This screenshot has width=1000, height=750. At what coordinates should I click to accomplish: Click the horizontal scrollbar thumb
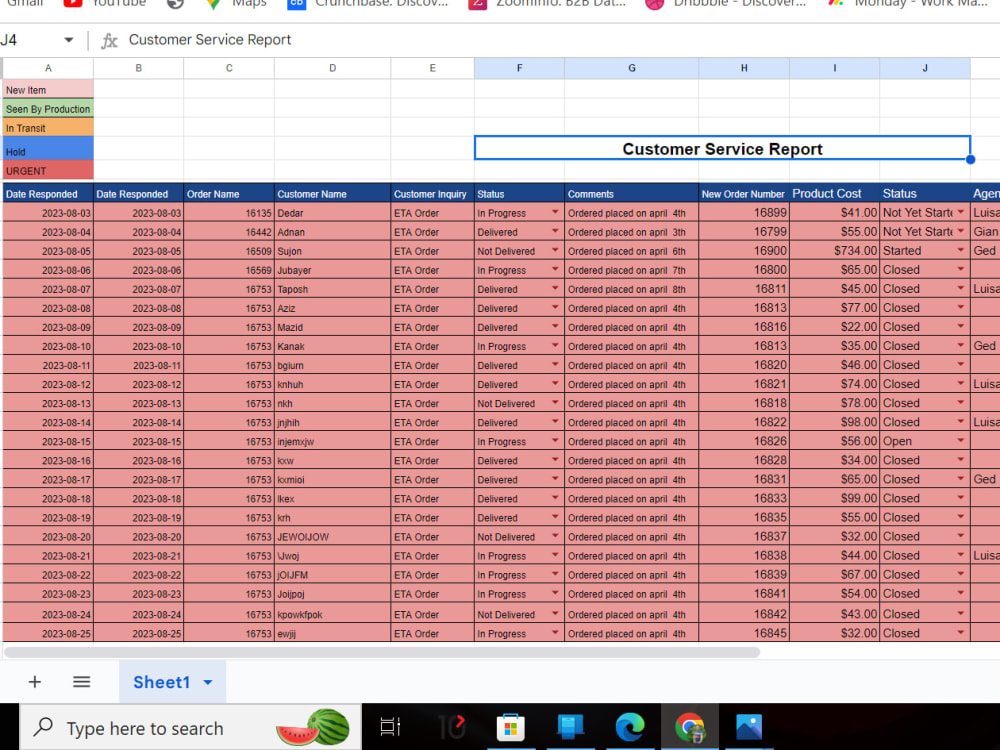(x=382, y=652)
